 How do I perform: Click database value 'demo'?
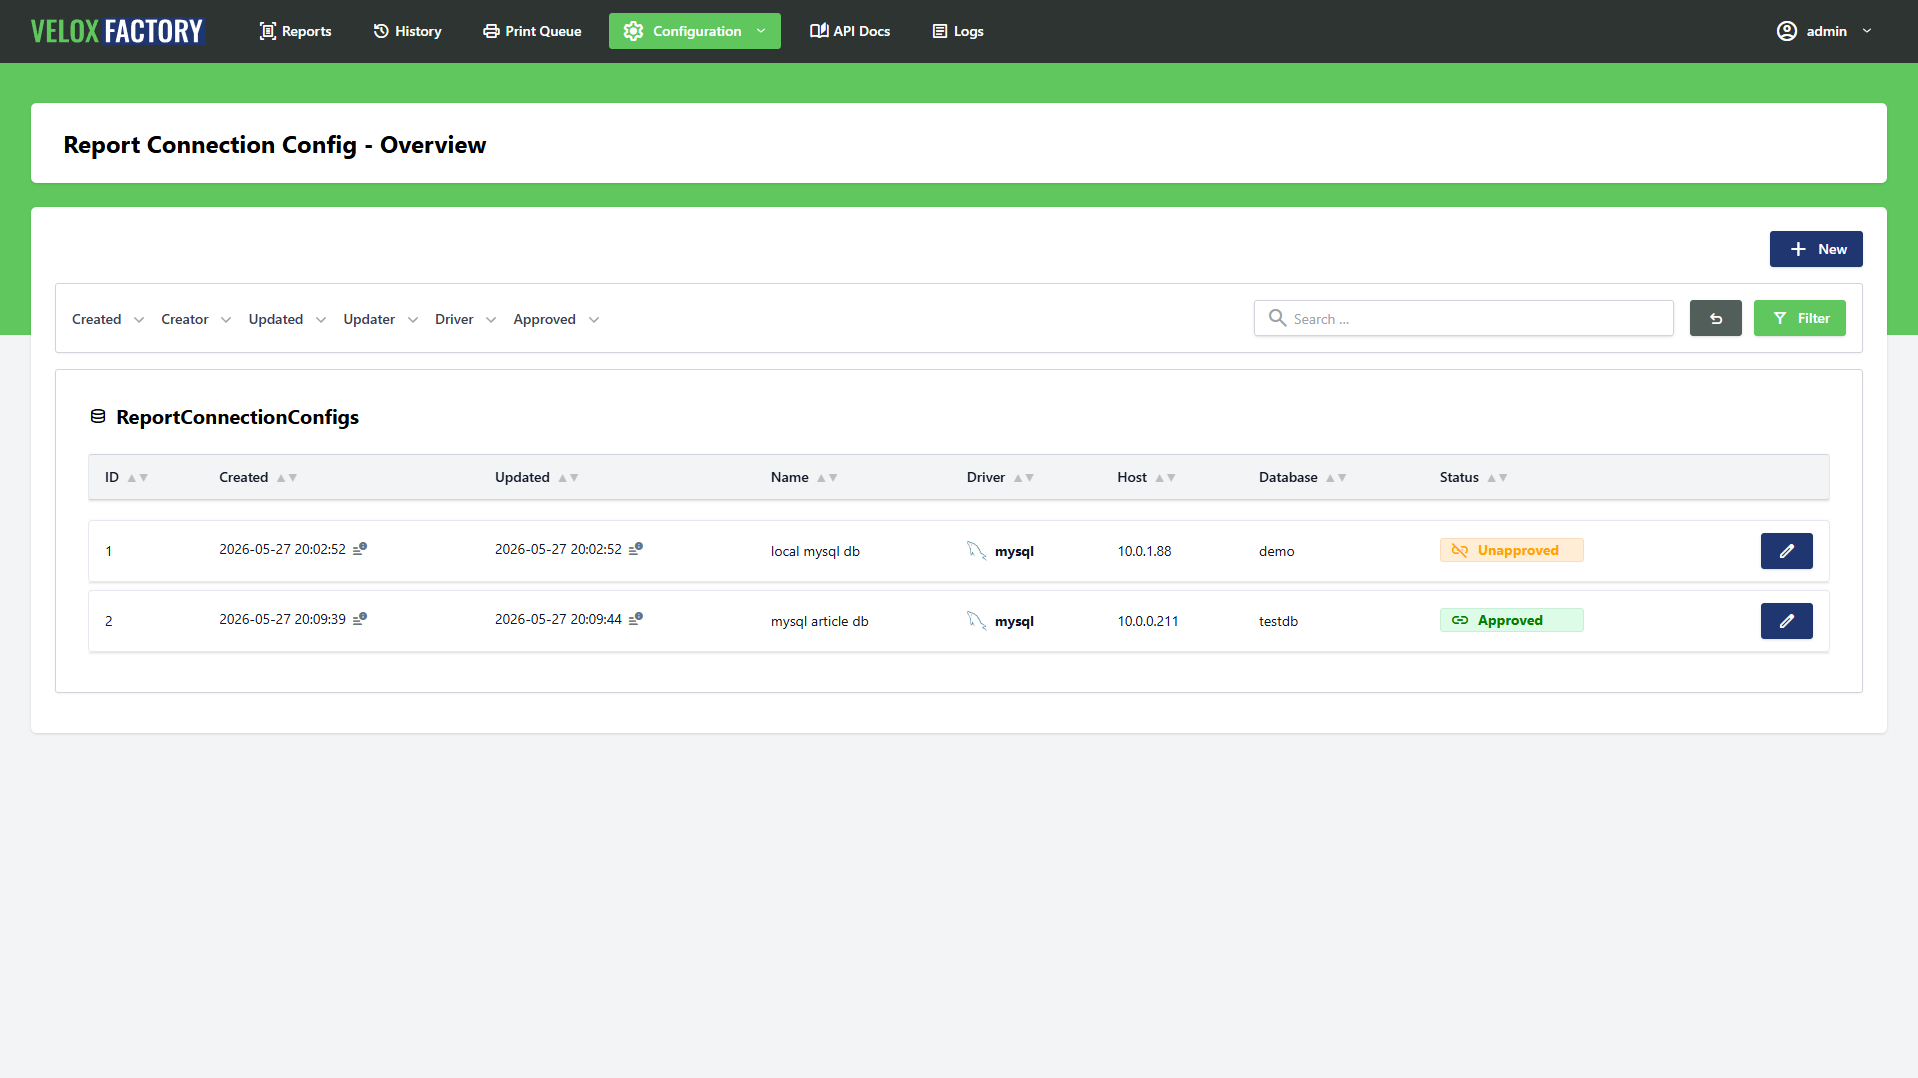(x=1276, y=551)
